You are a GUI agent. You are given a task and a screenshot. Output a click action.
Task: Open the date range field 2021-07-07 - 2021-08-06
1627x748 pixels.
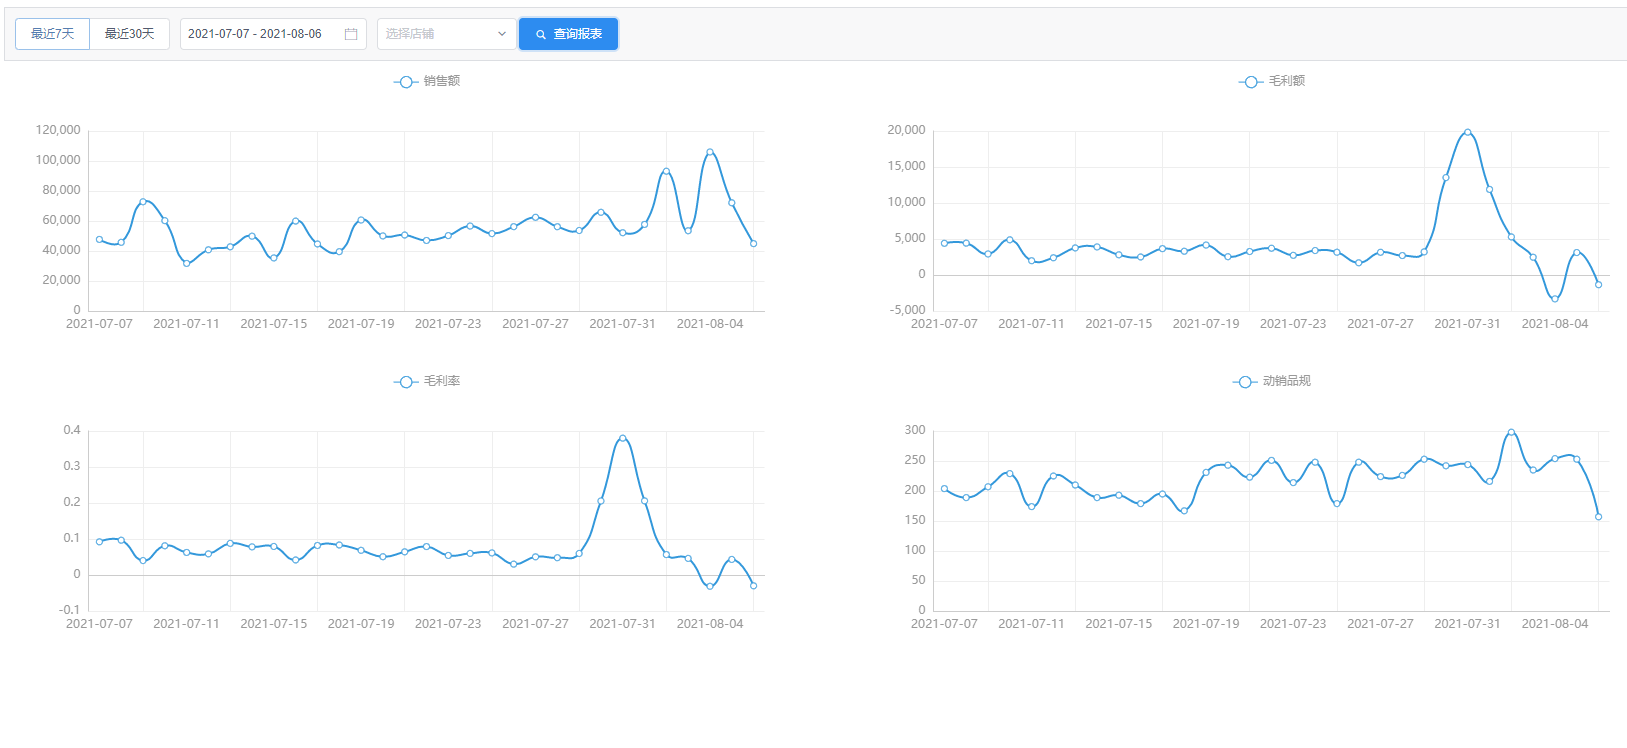pos(273,34)
